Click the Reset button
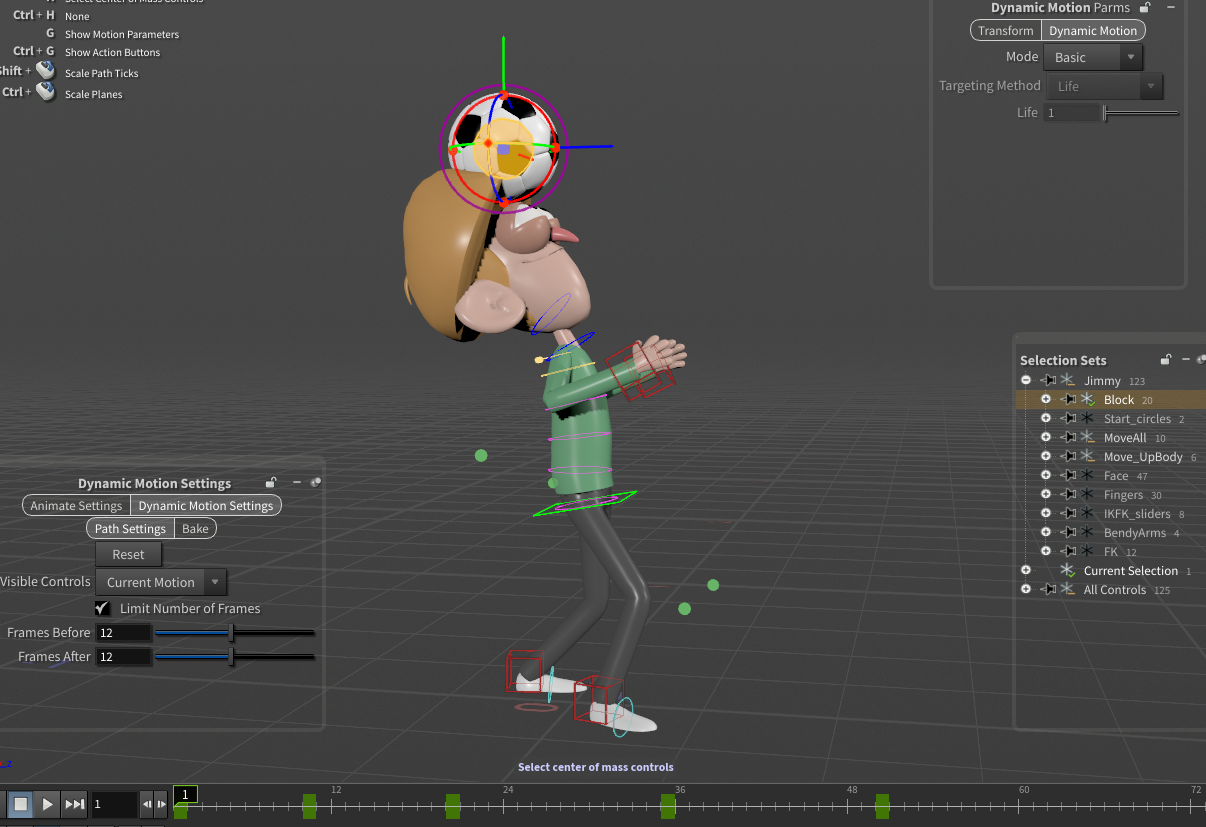Screen dimensions: 1206x827 coord(128,555)
